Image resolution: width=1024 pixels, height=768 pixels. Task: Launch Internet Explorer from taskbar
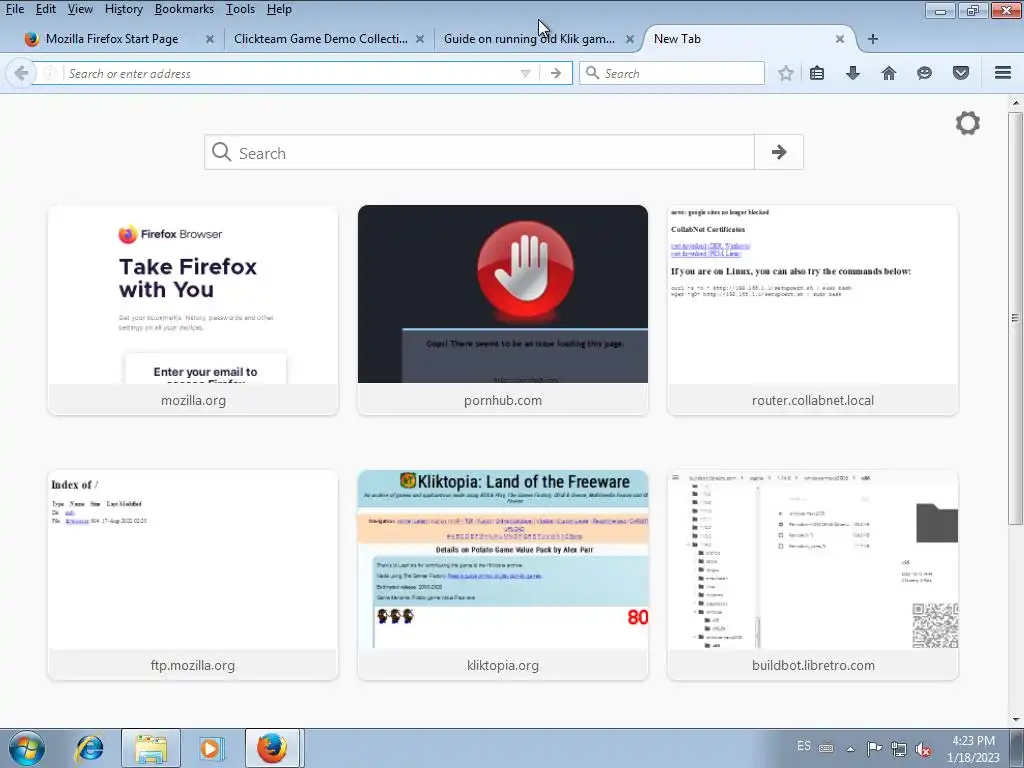click(89, 748)
